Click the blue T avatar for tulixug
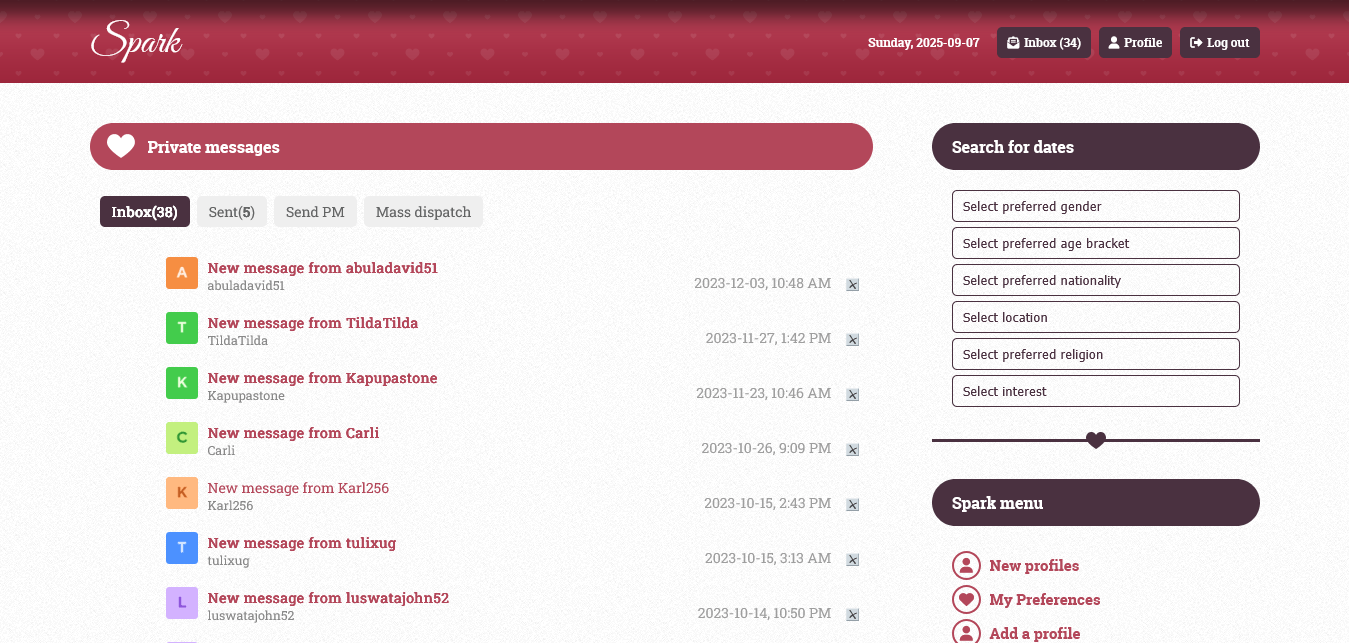1349x643 pixels. (181, 548)
